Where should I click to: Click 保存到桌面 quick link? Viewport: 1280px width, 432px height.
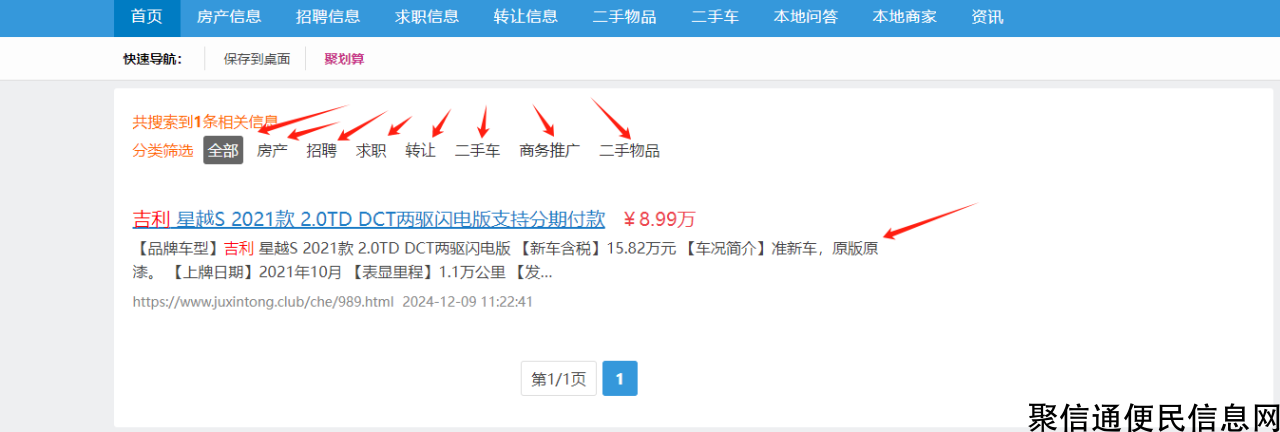pos(257,59)
